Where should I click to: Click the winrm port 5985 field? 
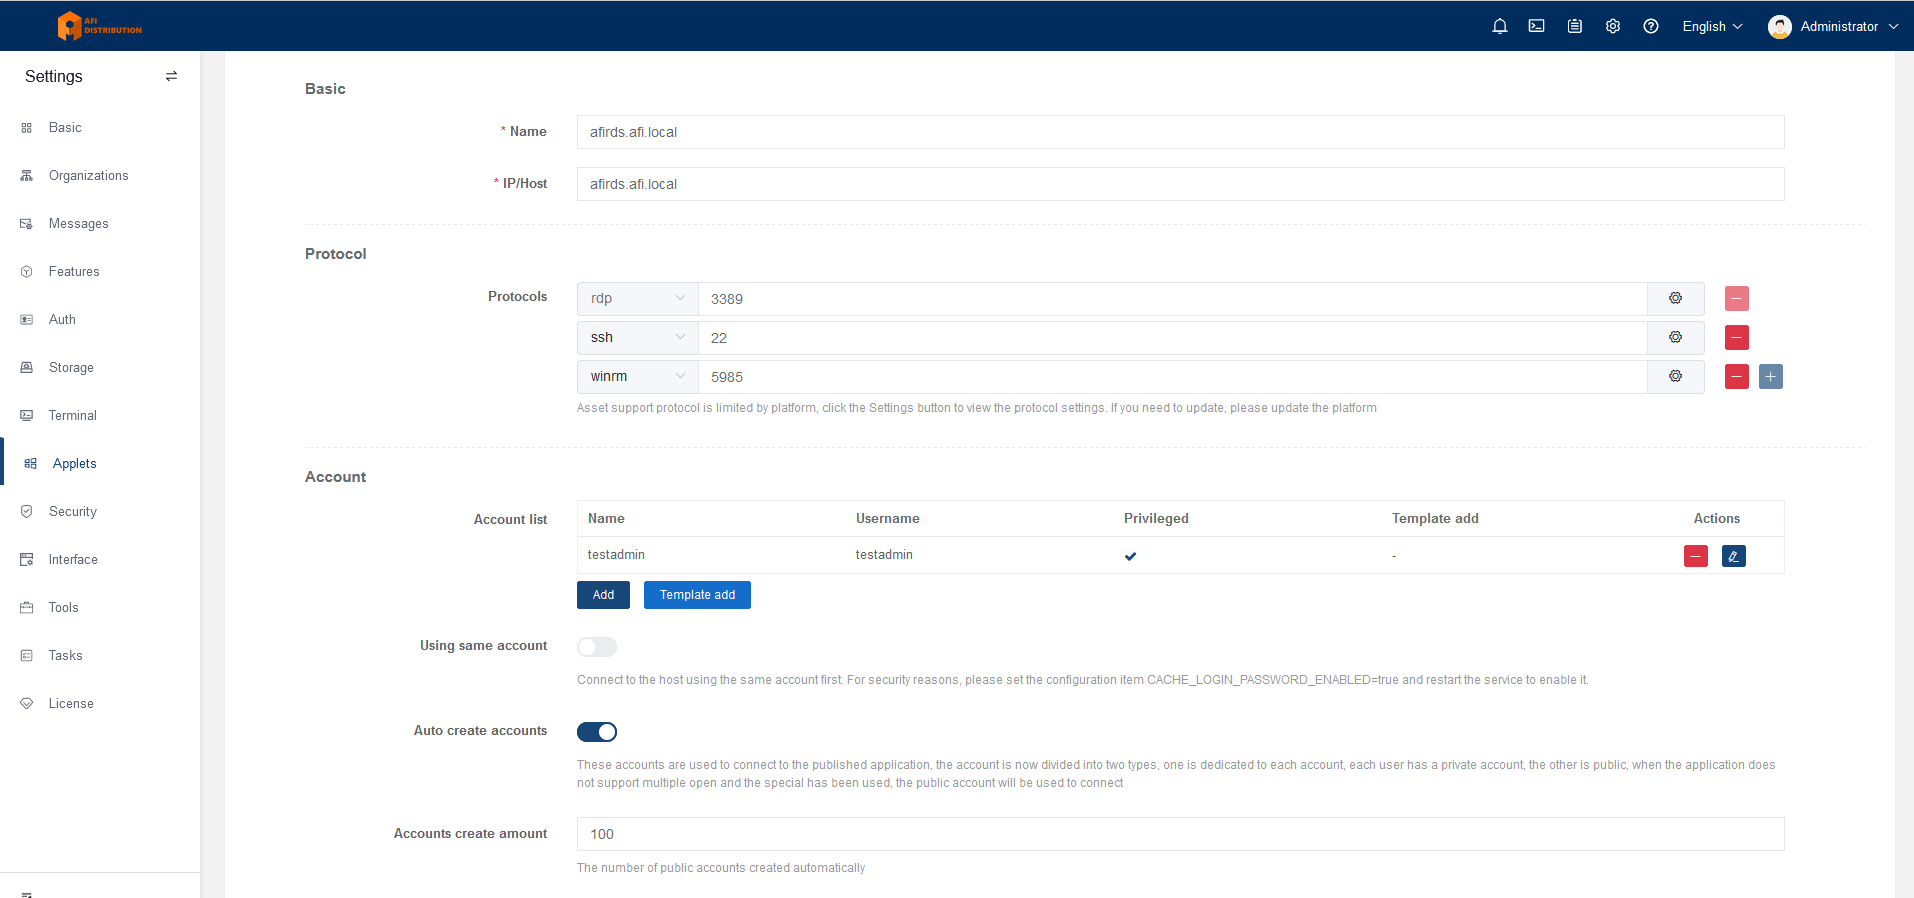point(1172,376)
